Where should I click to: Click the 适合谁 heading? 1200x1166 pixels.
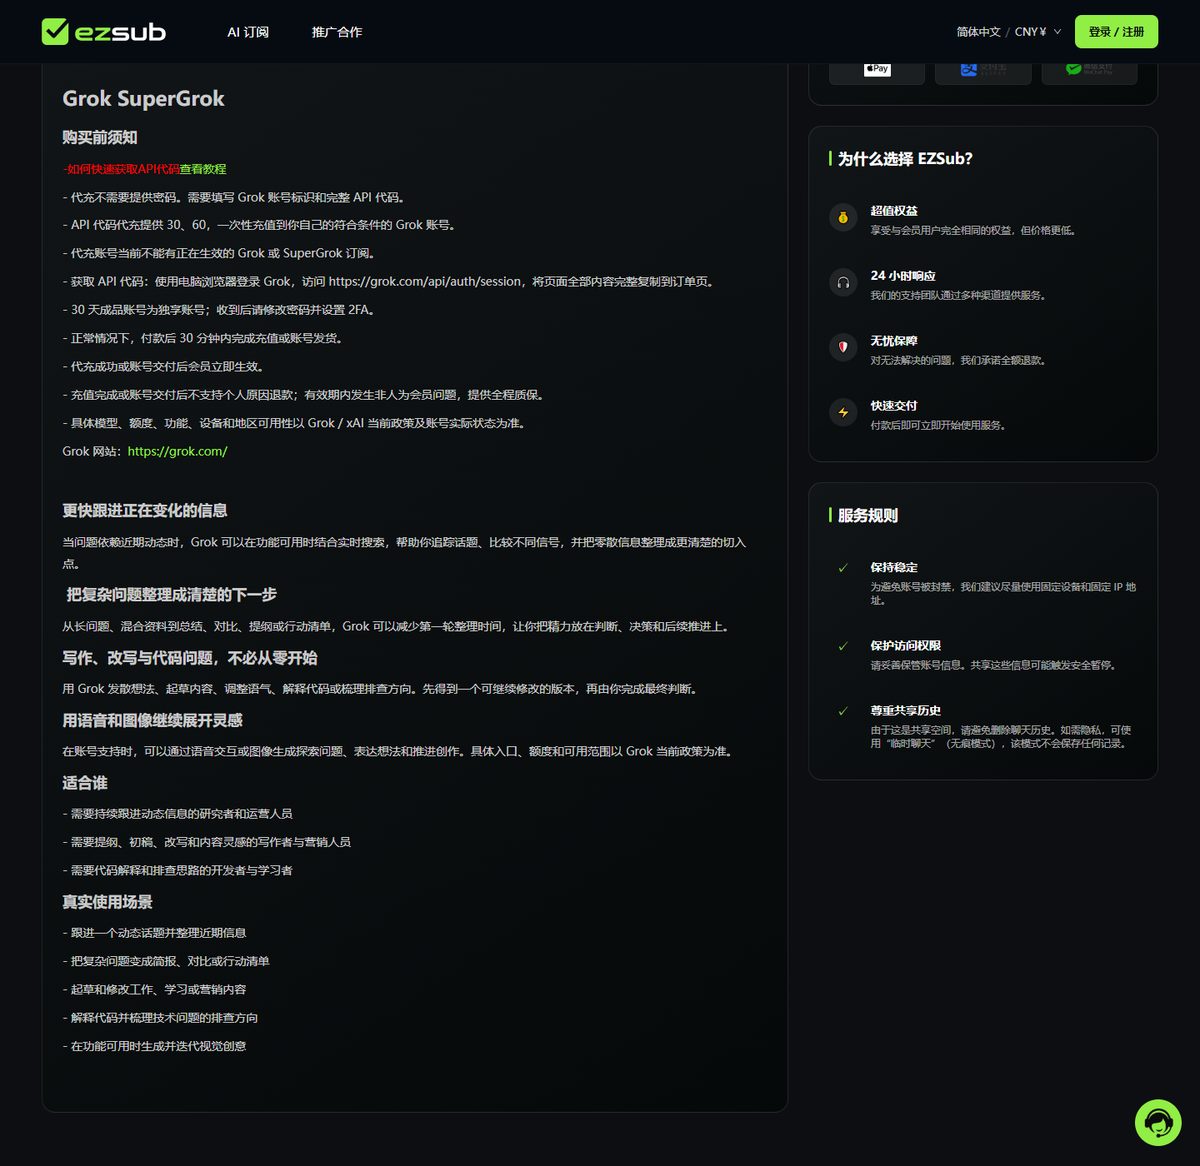85,783
